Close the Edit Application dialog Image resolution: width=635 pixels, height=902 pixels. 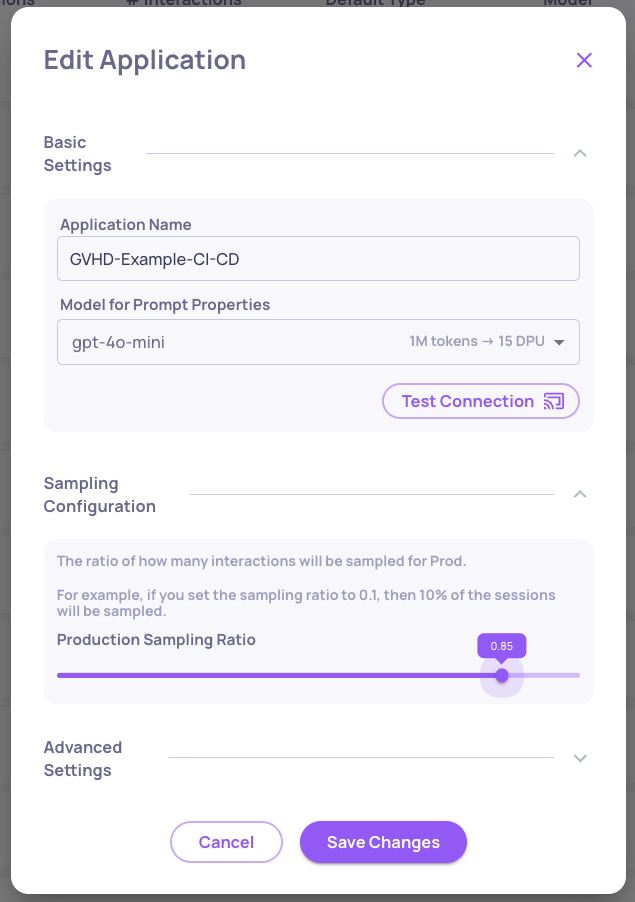(x=584, y=60)
